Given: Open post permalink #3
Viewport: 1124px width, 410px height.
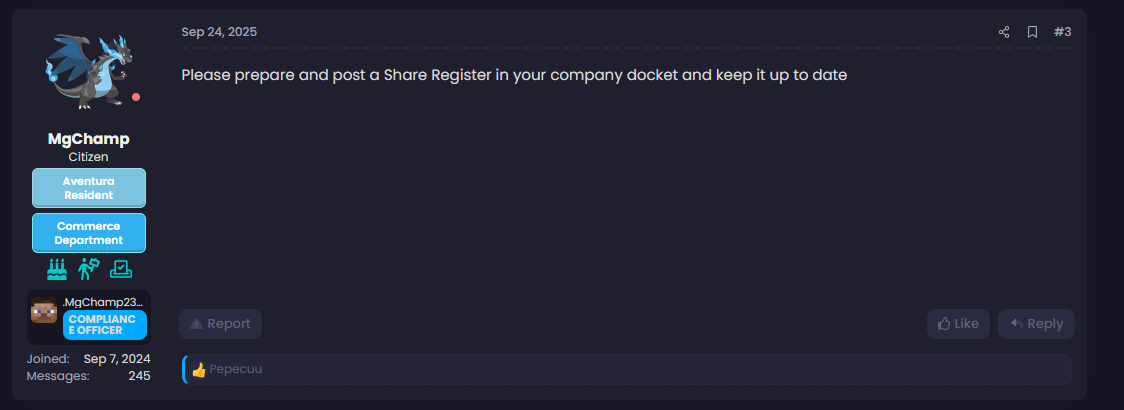Looking at the screenshot, I should click(x=1062, y=32).
